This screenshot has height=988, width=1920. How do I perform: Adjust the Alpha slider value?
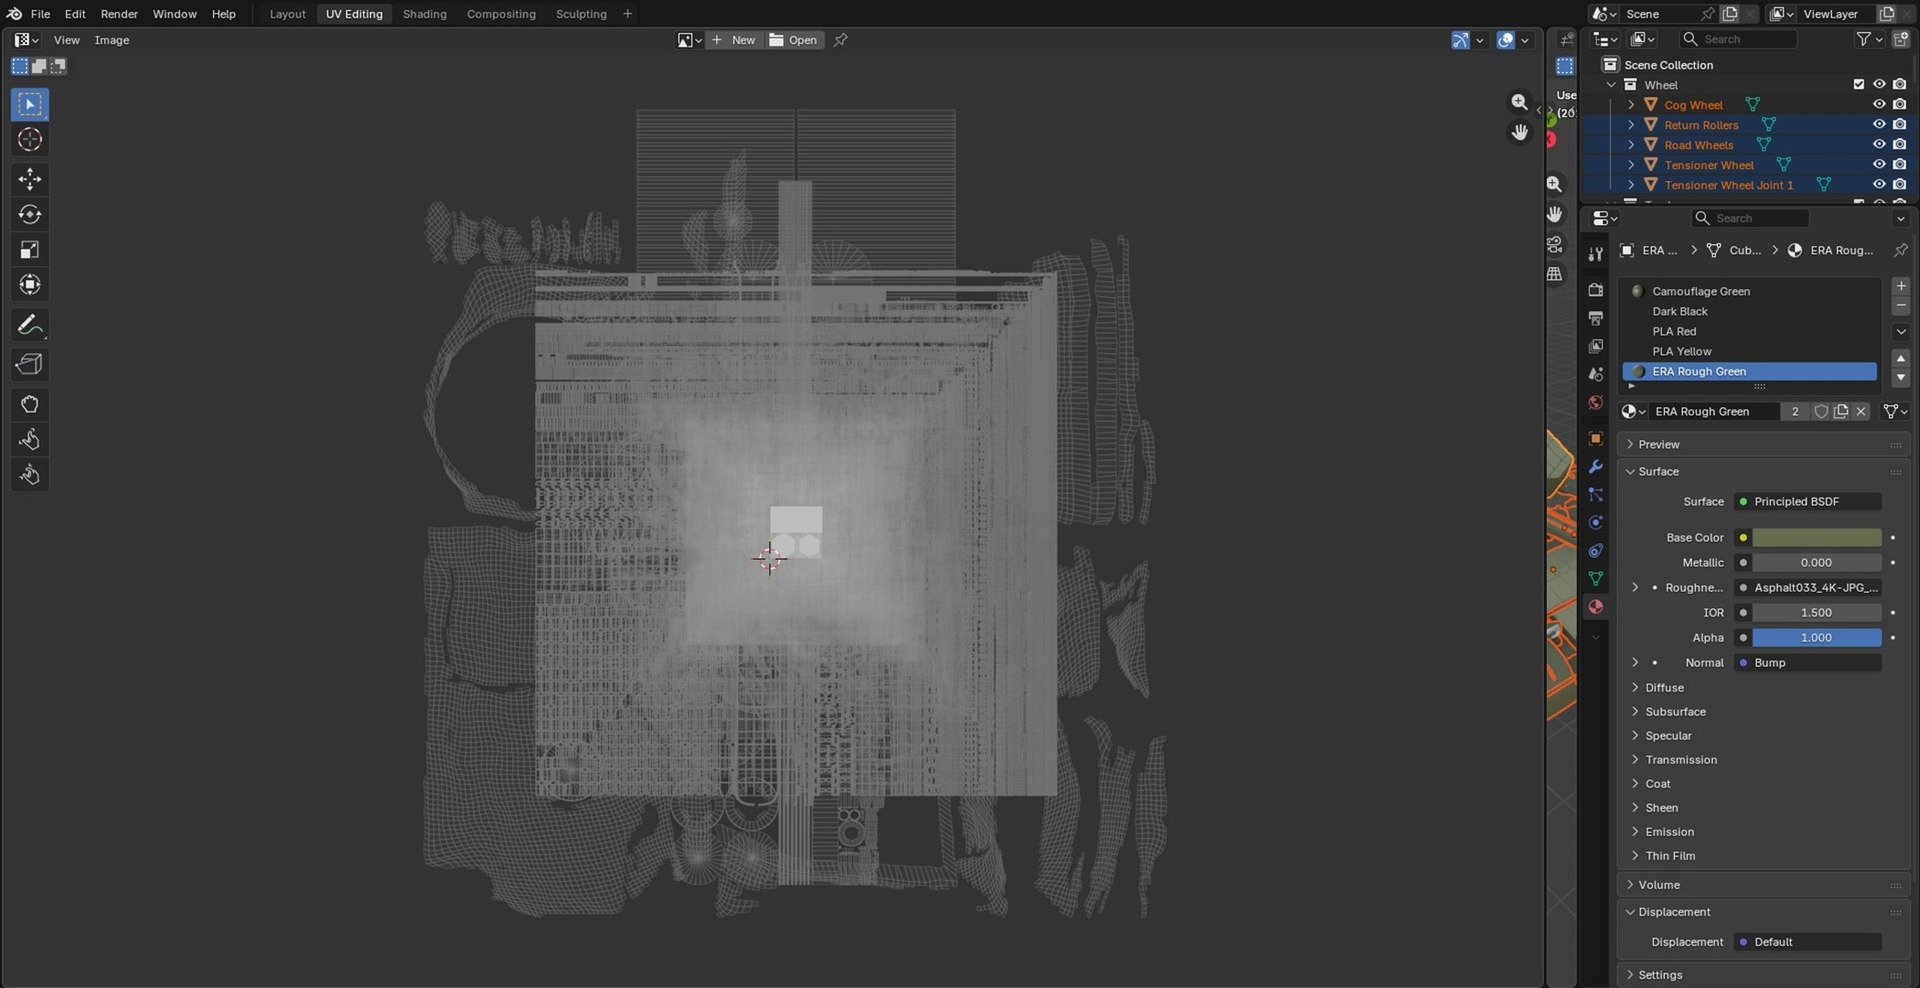tap(1817, 638)
